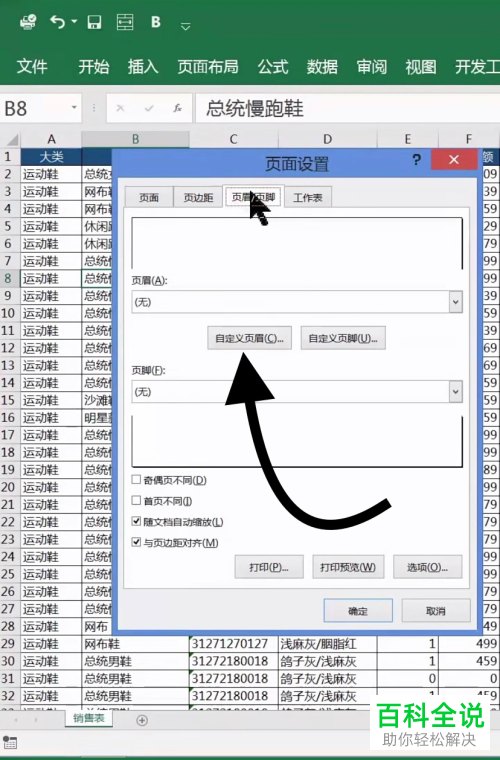Click the 打印预览 button
Screen dimensions: 500x760
348,567
